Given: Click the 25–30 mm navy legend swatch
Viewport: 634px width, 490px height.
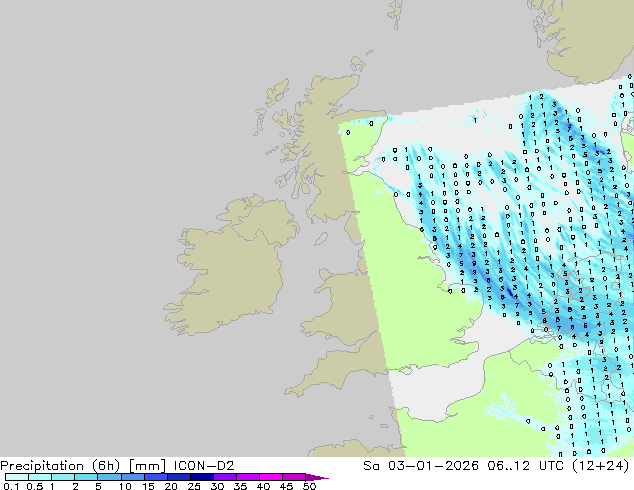Looking at the screenshot, I should (x=202, y=477).
